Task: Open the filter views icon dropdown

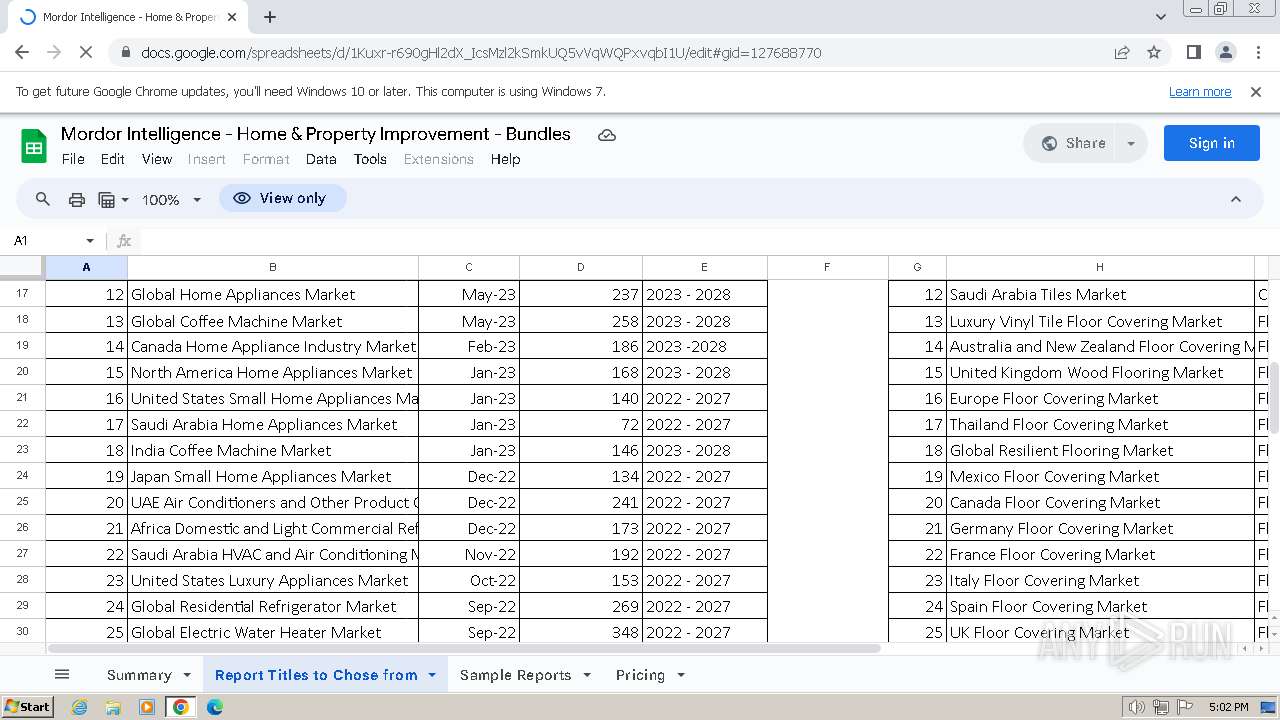Action: pyautogui.click(x=113, y=199)
